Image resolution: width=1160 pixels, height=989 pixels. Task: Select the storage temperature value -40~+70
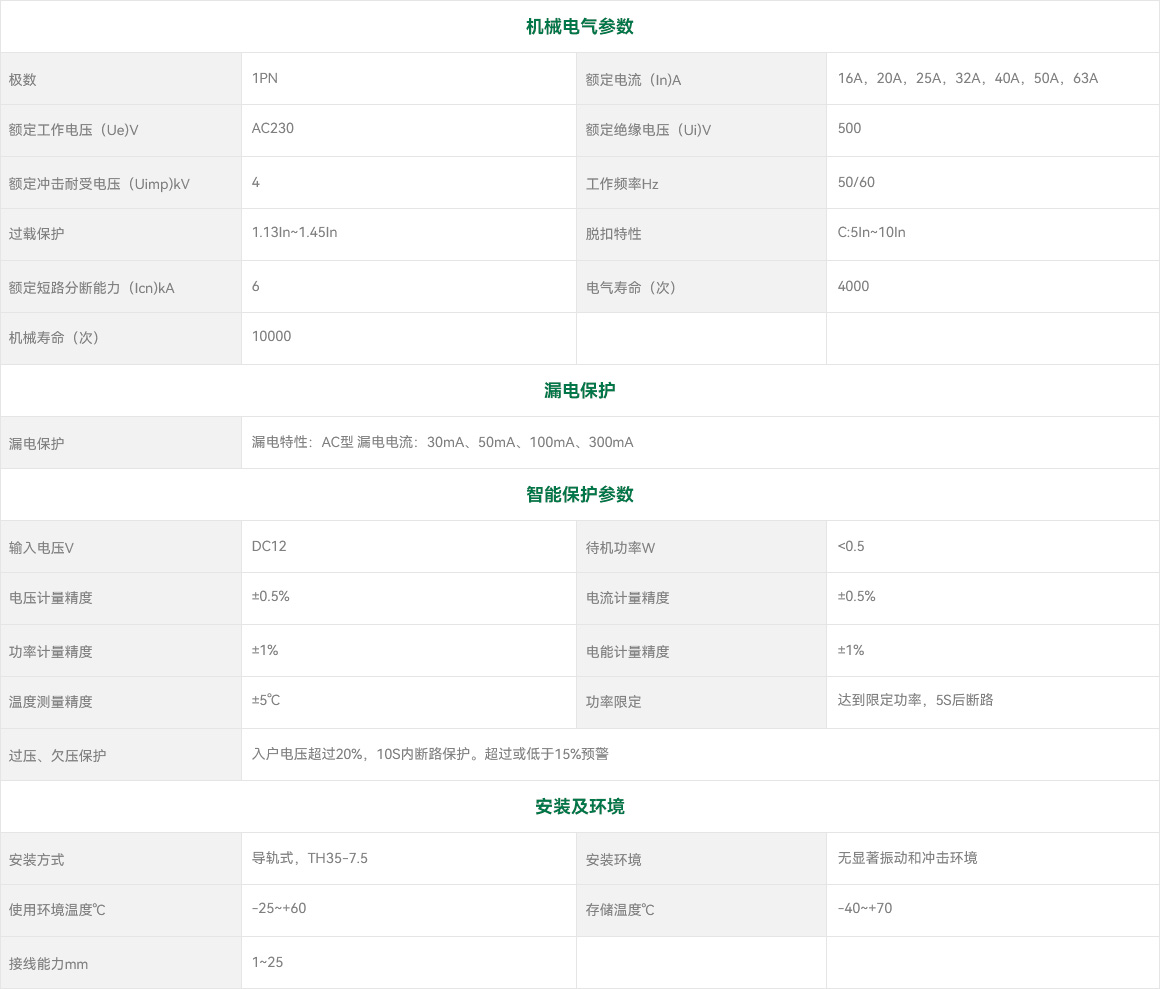point(864,908)
